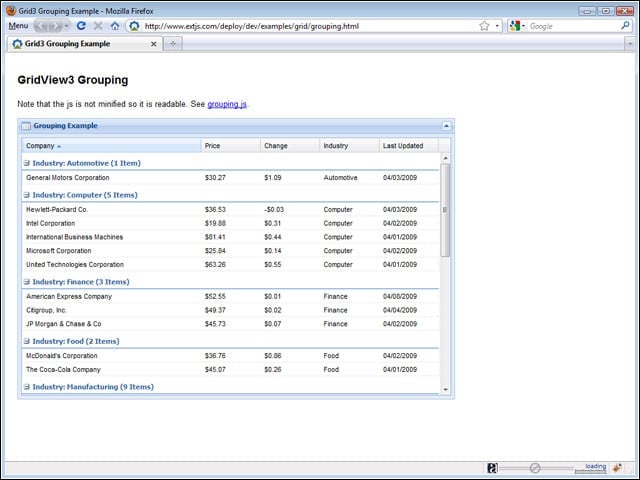Click the site identity icon in address bar
This screenshot has height=480, width=640.
click(x=134, y=26)
